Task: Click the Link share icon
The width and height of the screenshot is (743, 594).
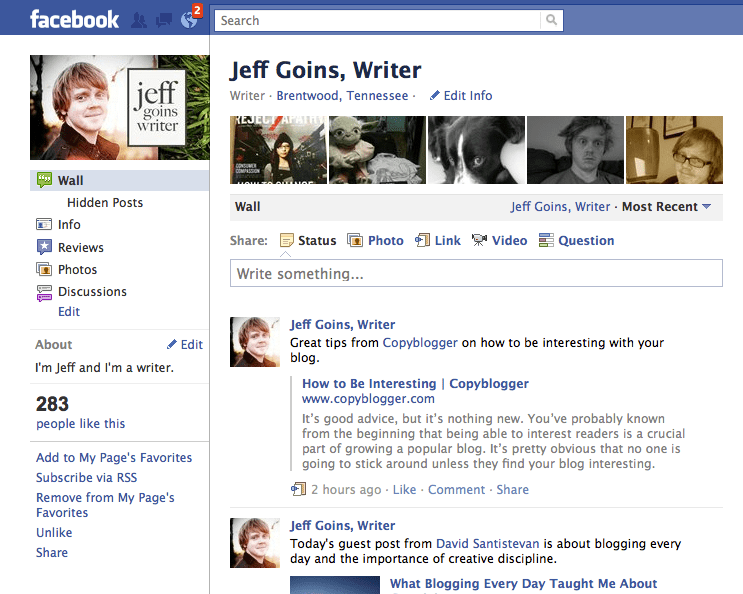Action: click(x=422, y=240)
